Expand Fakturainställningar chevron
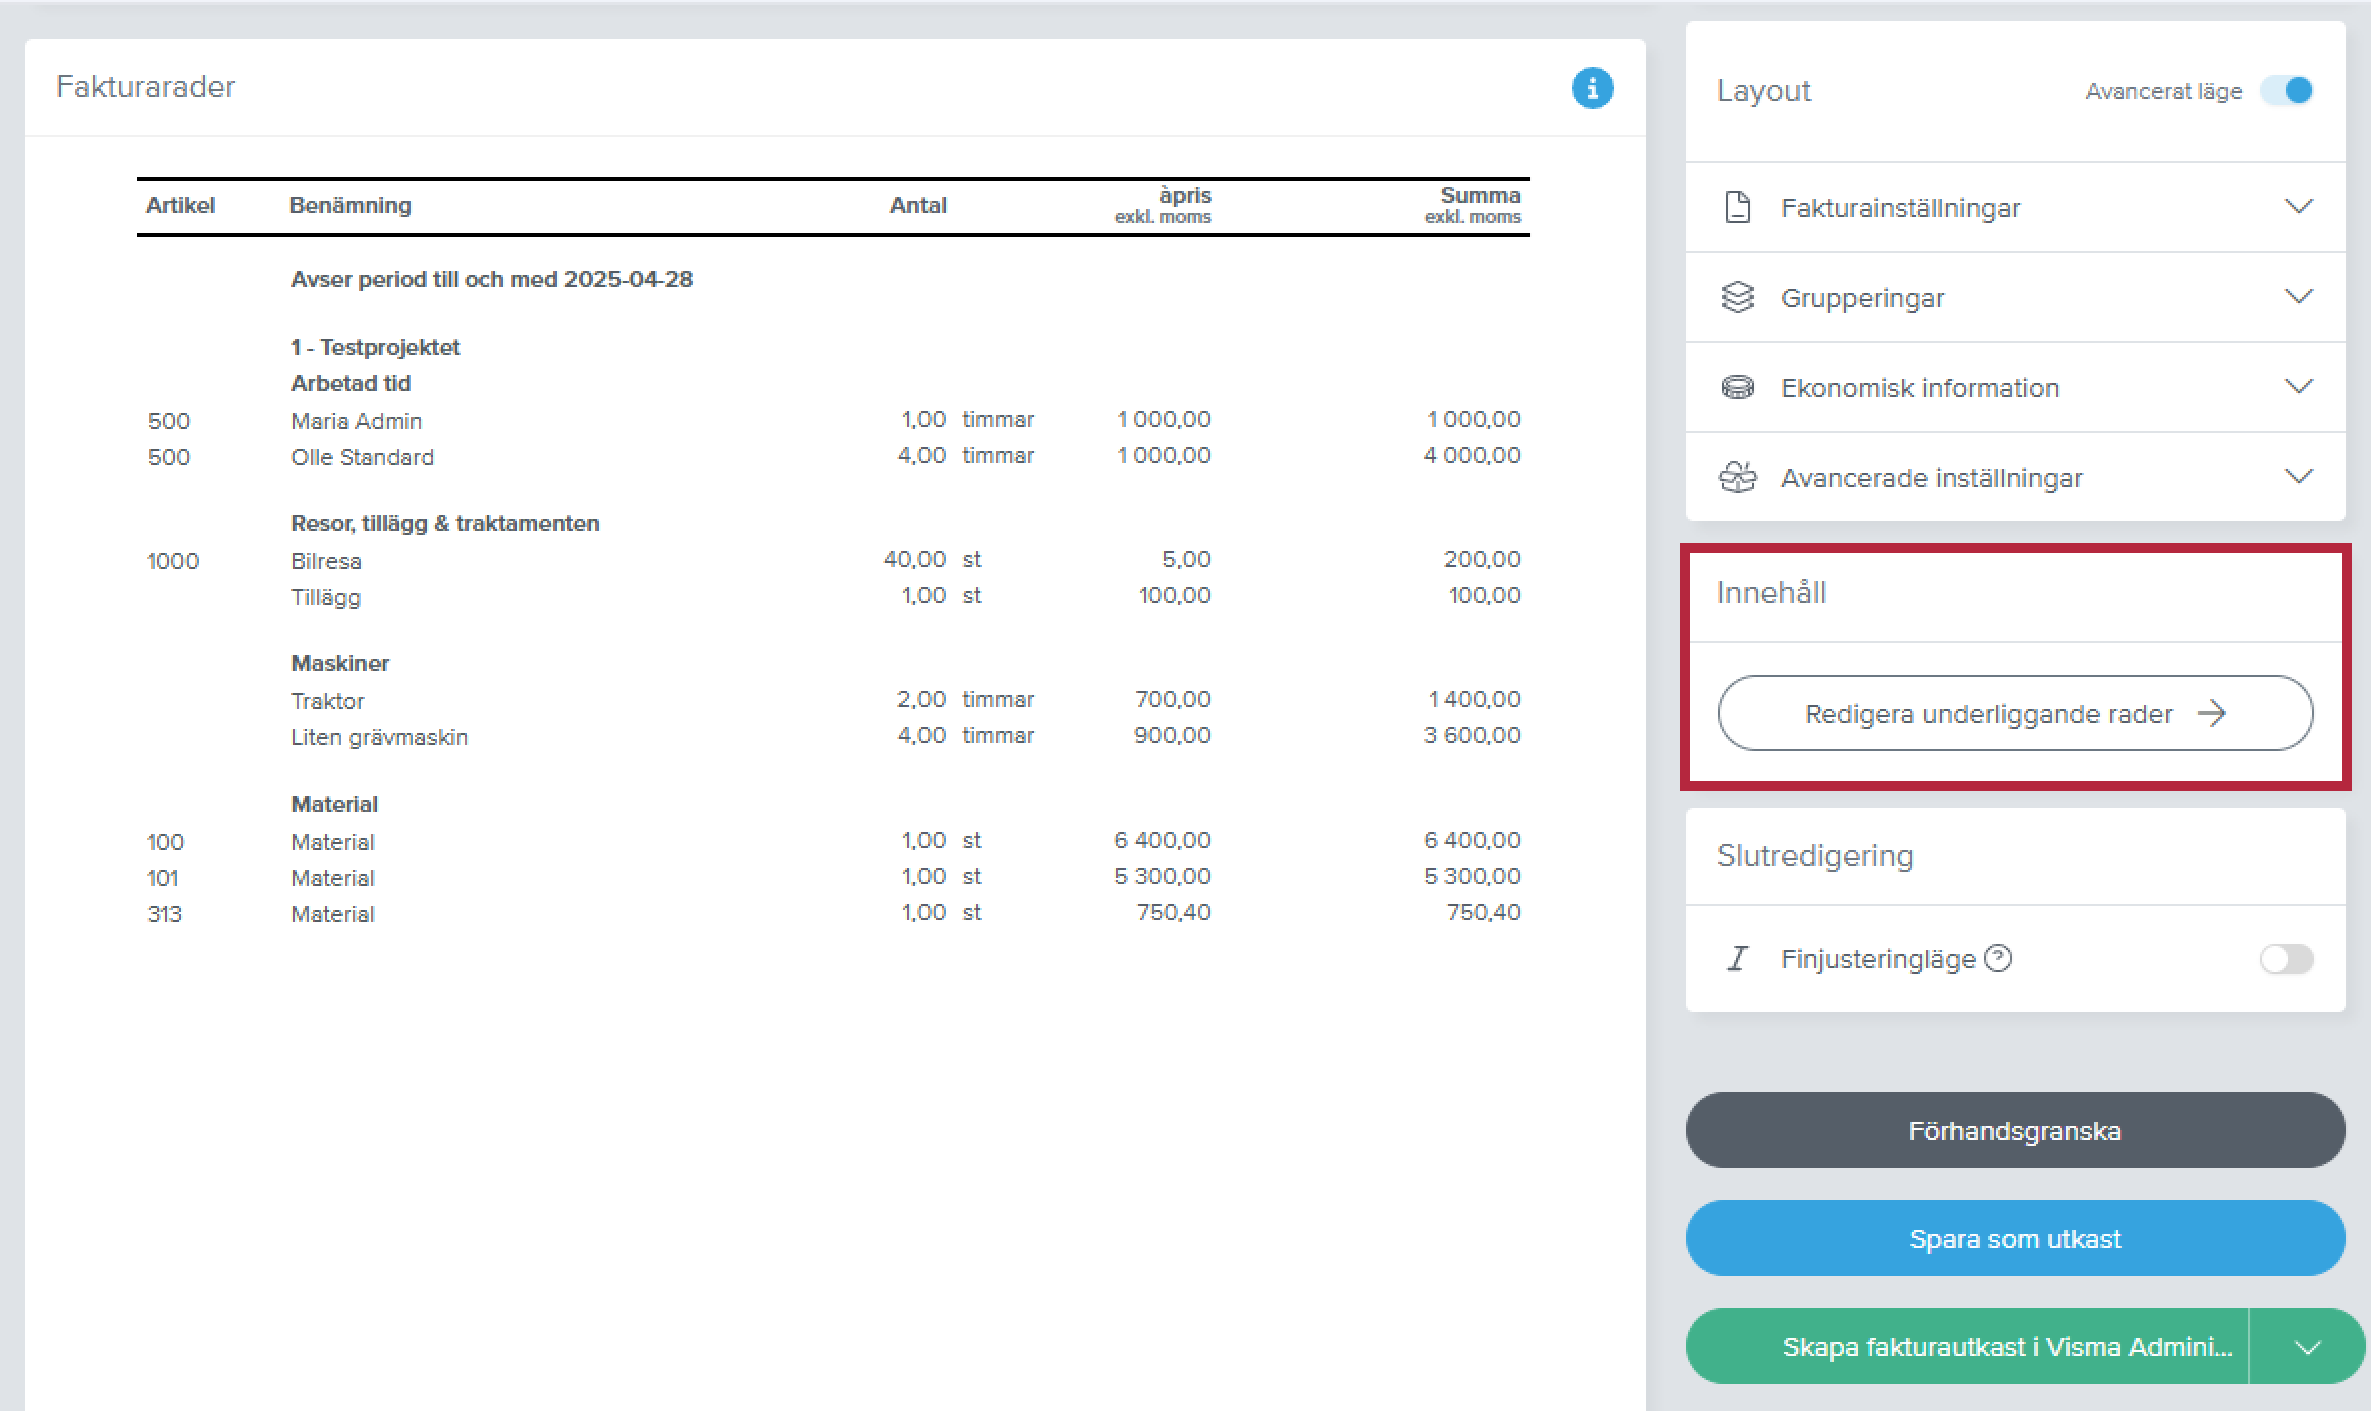 tap(2299, 207)
